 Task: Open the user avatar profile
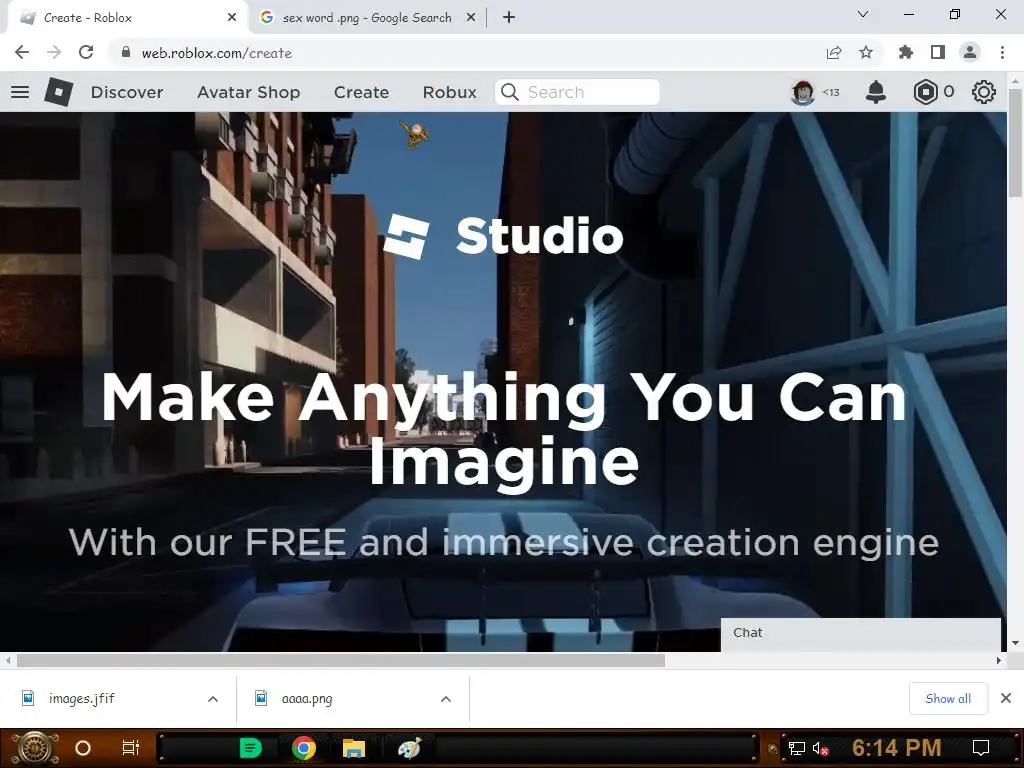click(803, 92)
